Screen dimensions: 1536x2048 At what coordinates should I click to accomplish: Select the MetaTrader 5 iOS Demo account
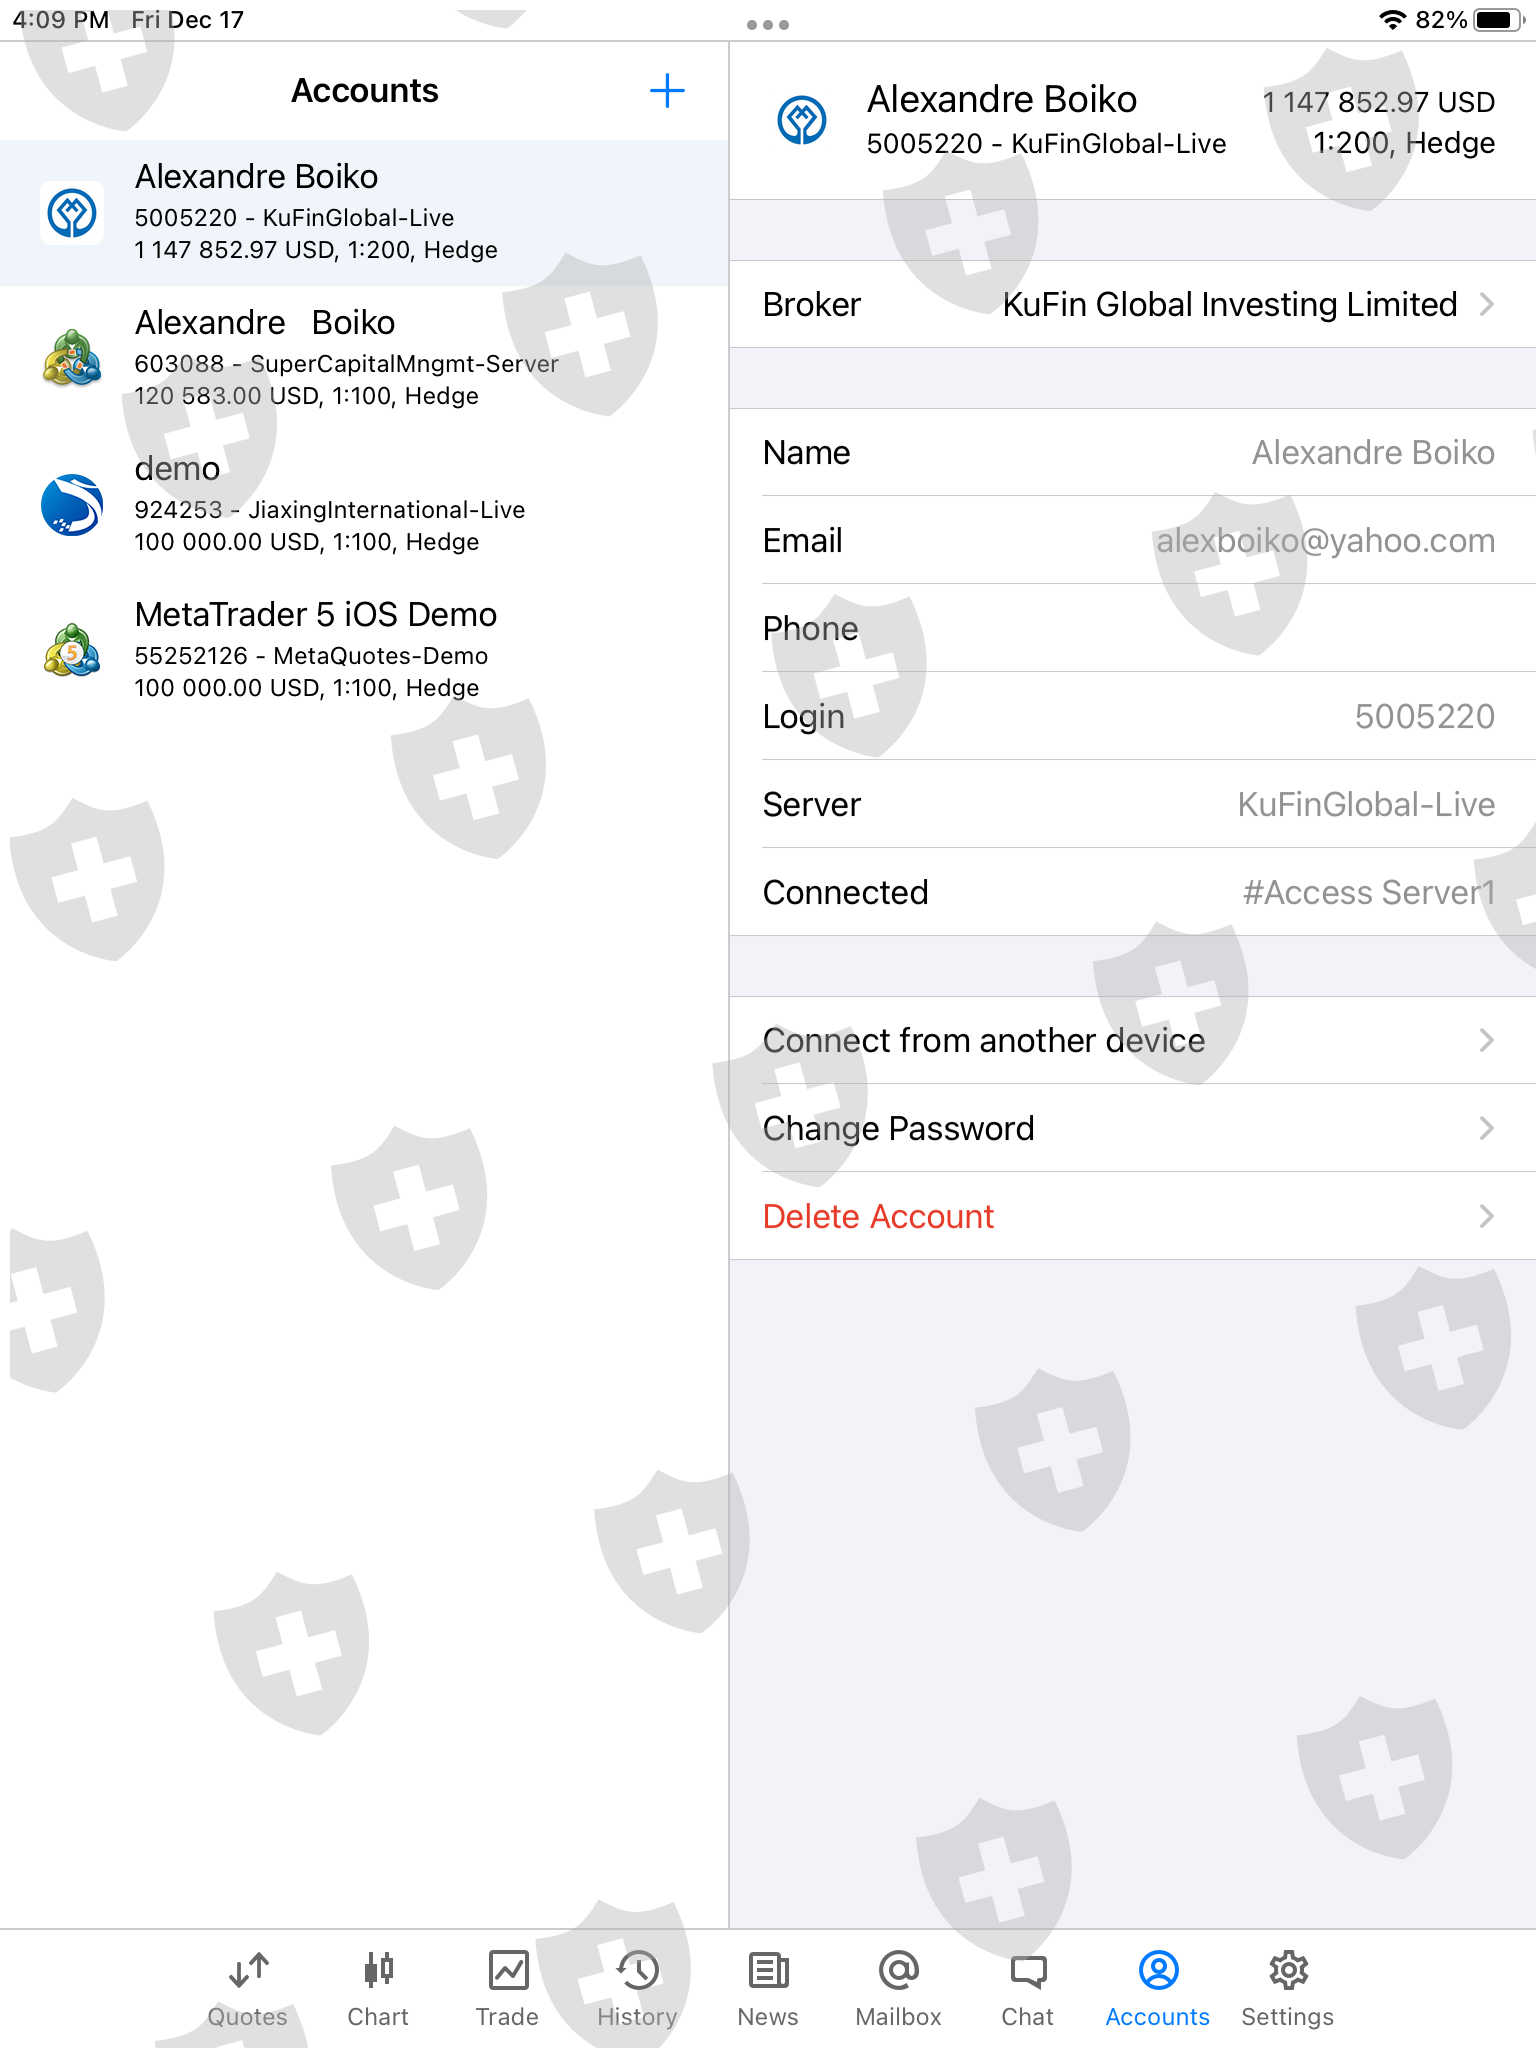(364, 651)
